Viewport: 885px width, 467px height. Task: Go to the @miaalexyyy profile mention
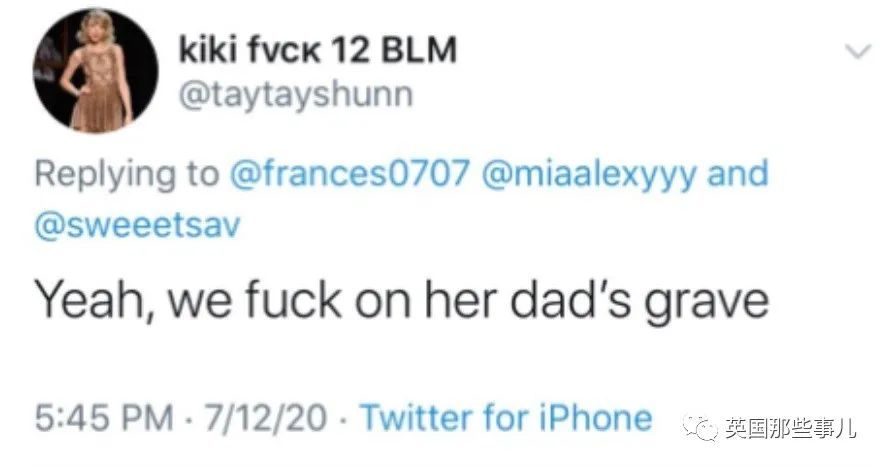click(x=589, y=174)
